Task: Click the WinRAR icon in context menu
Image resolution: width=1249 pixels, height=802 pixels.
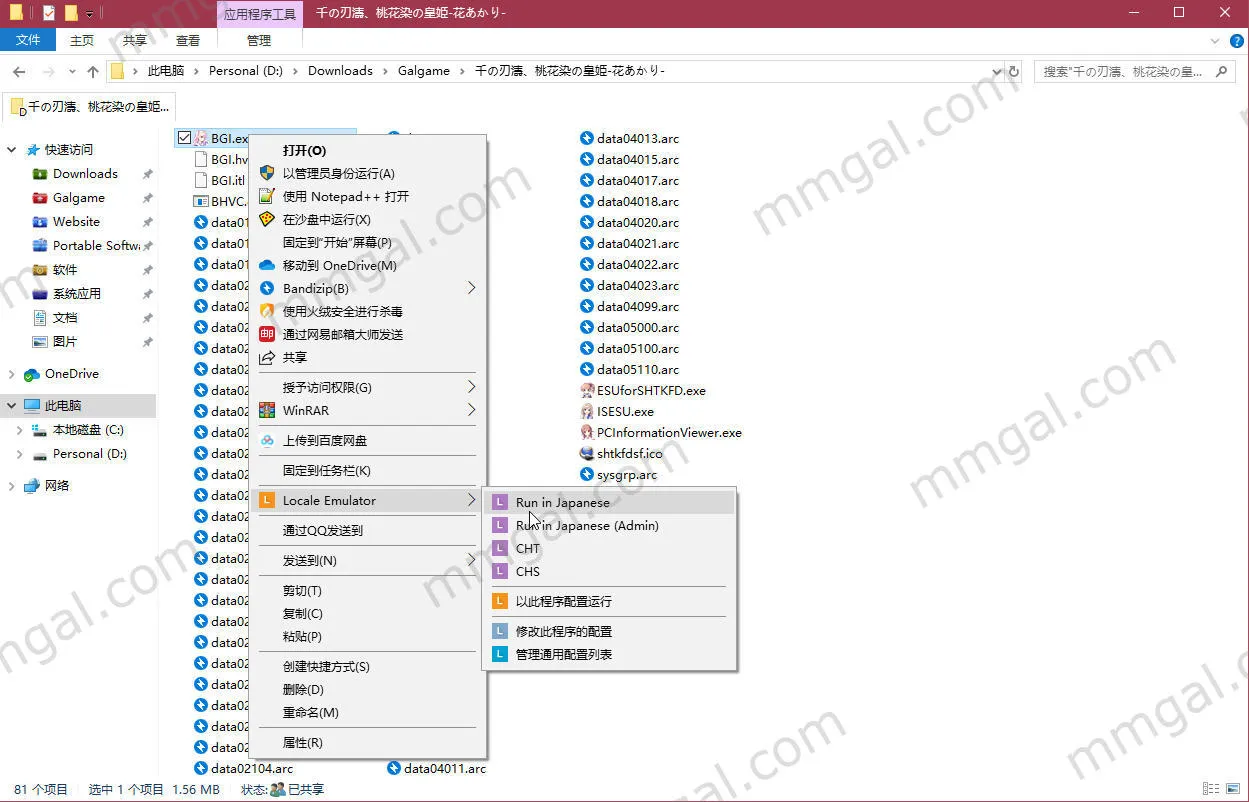Action: (x=267, y=411)
